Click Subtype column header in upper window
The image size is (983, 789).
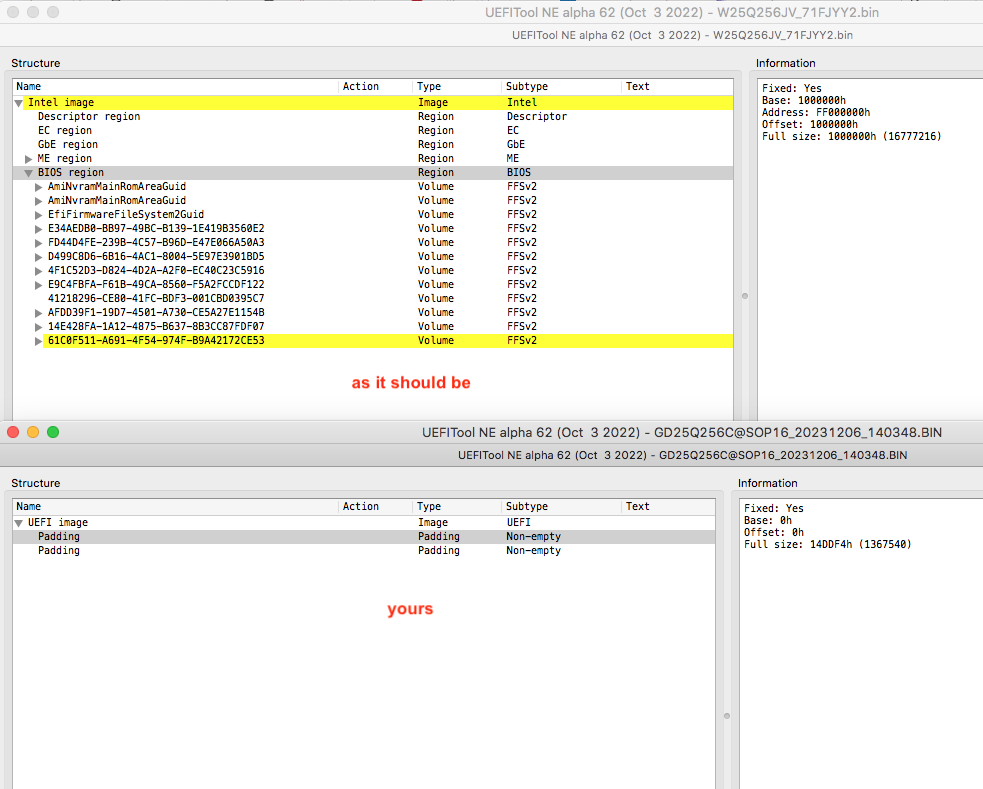(x=562, y=86)
